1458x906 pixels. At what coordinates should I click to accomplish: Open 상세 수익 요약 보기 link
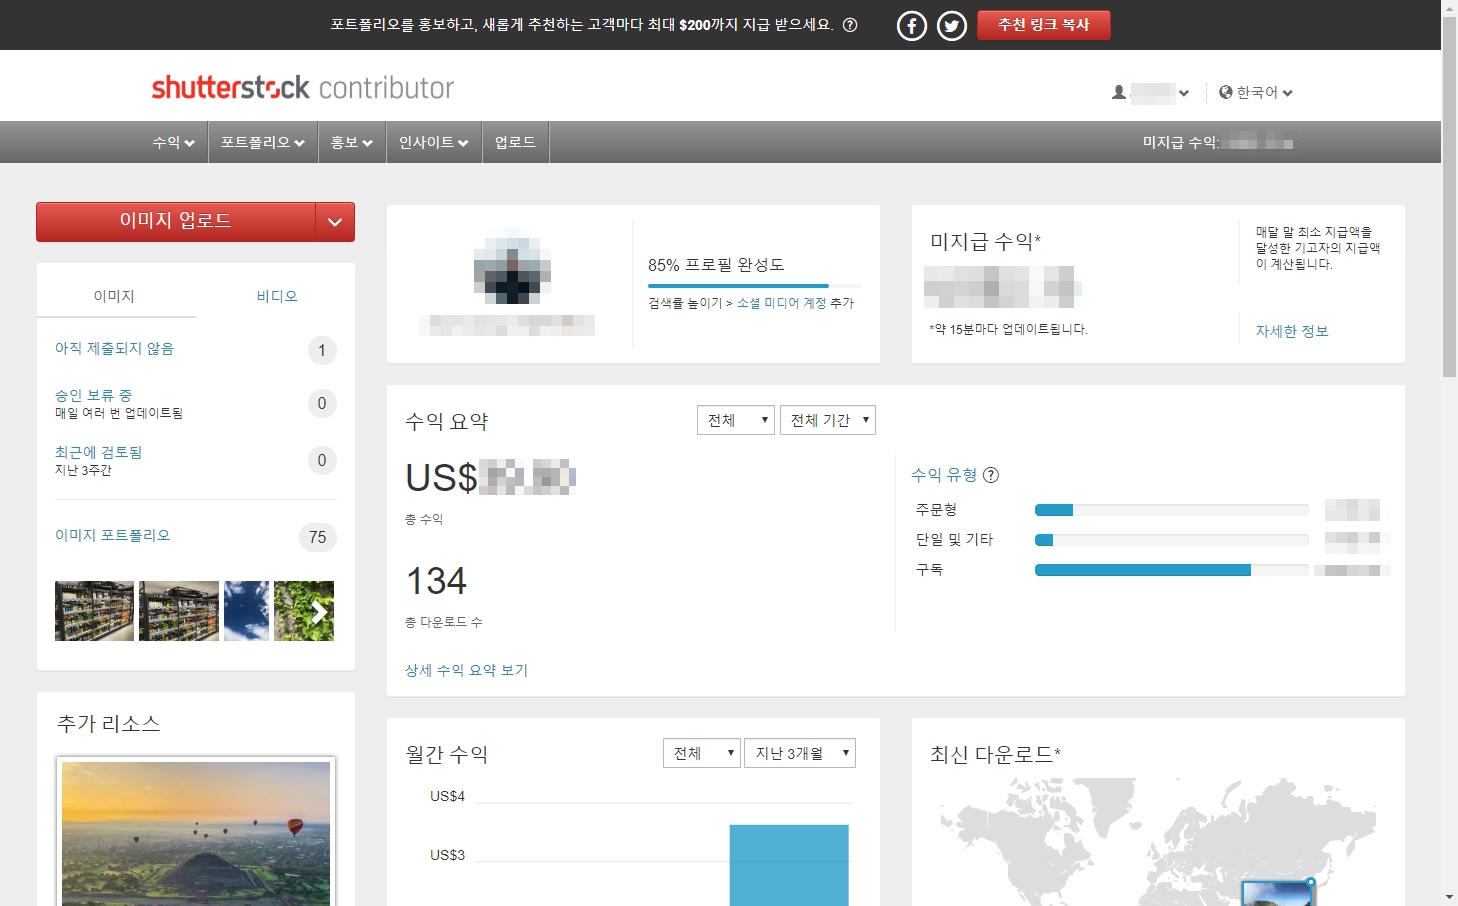466,670
